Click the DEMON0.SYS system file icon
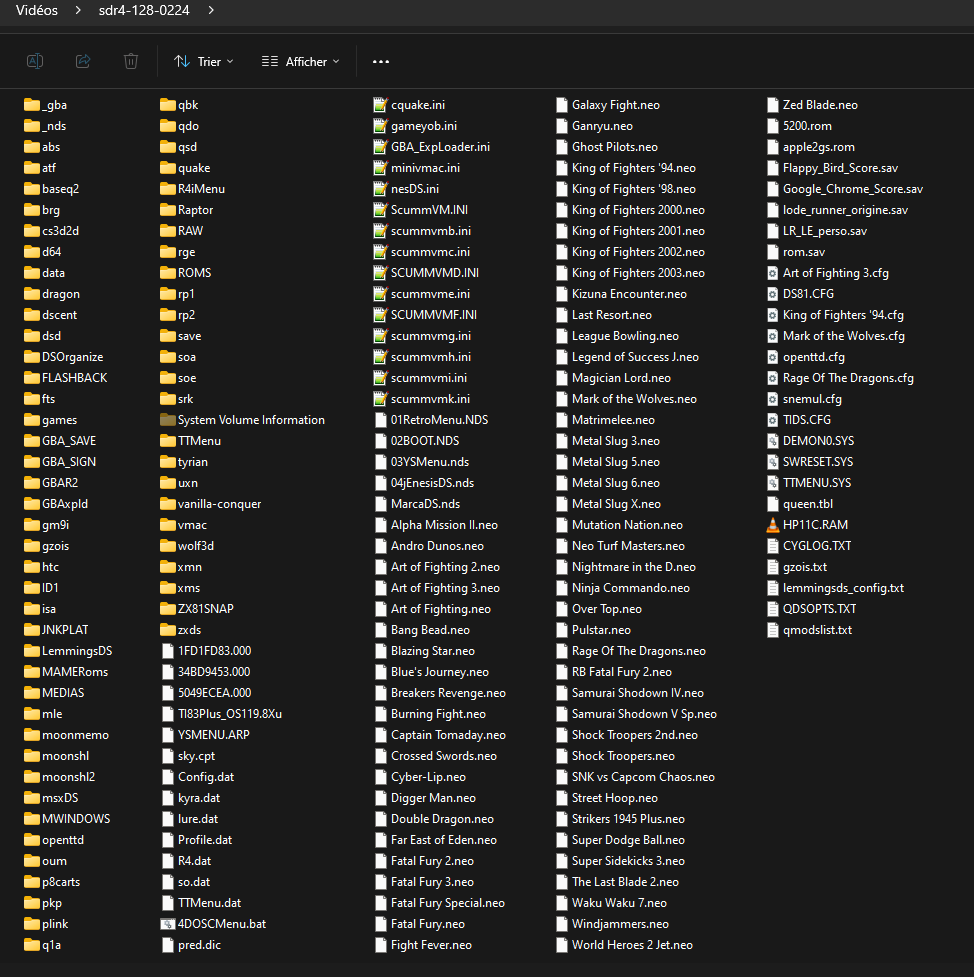 coord(773,441)
